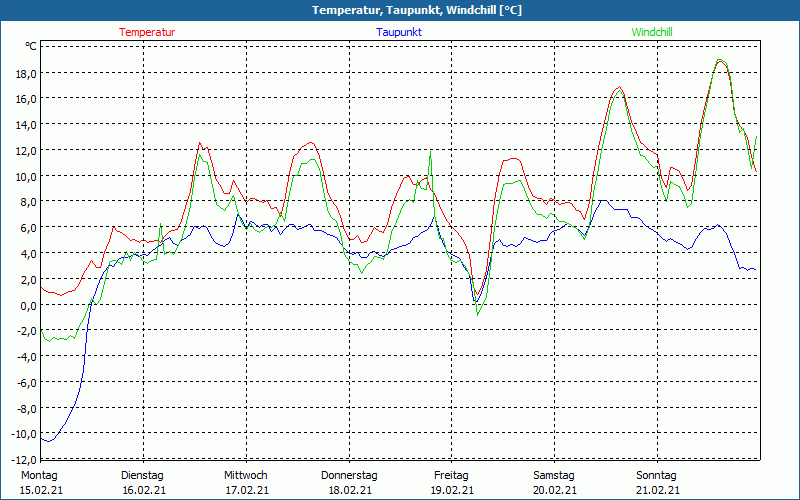Select the Sonntag day label
This screenshot has height=500, width=800.
pyautogui.click(x=656, y=475)
